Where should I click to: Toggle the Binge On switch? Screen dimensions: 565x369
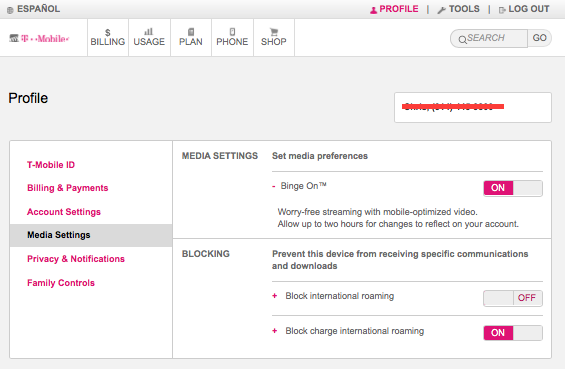click(513, 188)
